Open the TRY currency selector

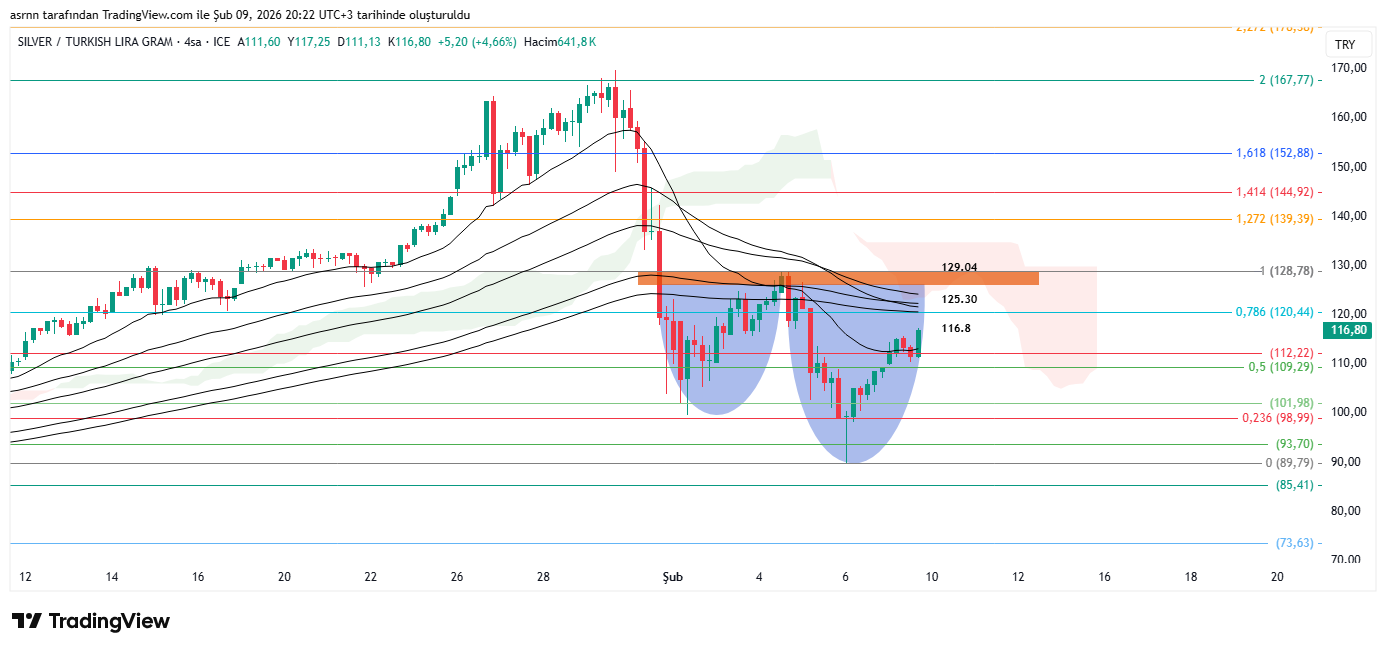pyautogui.click(x=1345, y=46)
